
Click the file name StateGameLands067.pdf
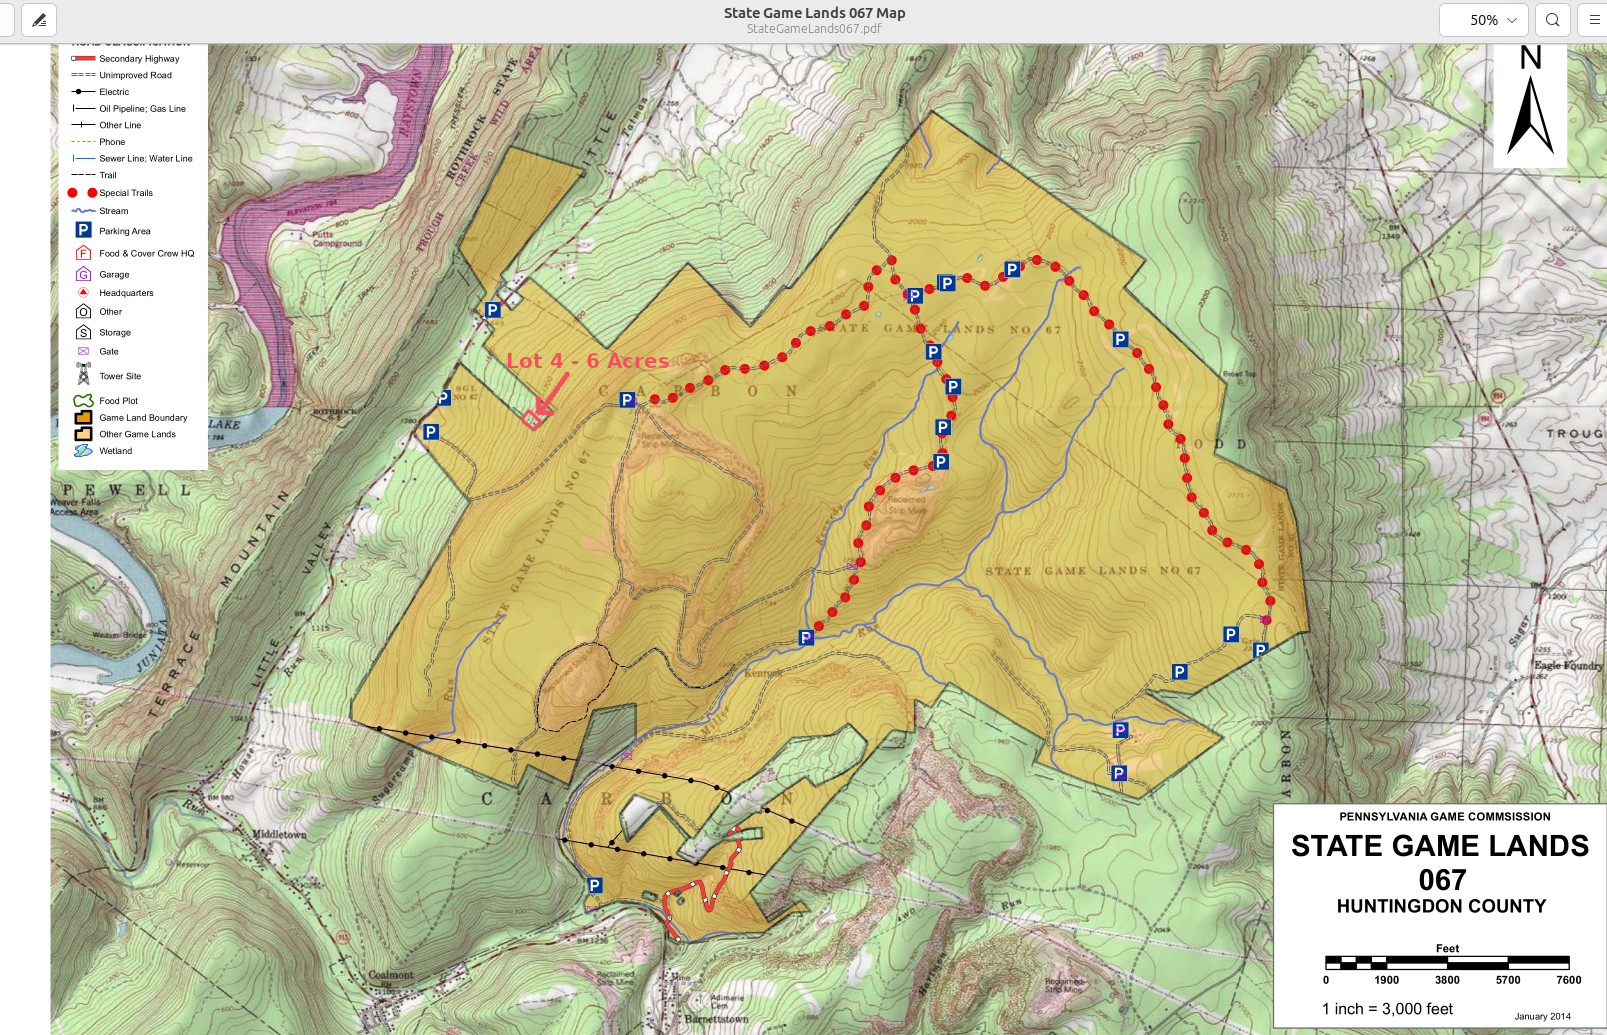[814, 29]
